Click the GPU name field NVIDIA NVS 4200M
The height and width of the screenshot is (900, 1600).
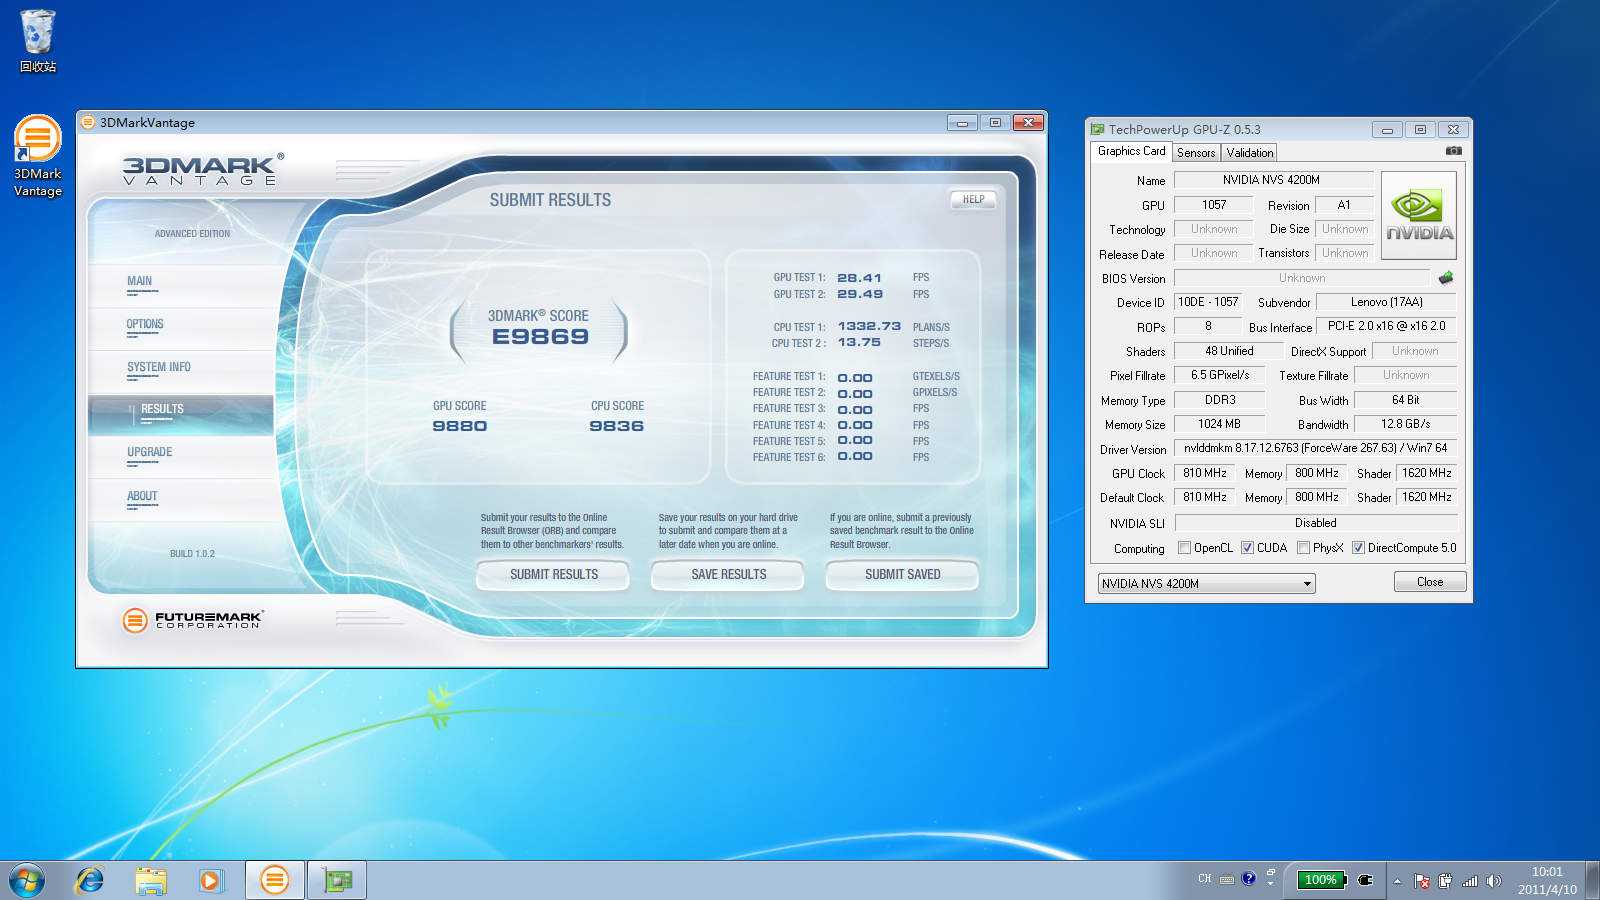pyautogui.click(x=1274, y=180)
